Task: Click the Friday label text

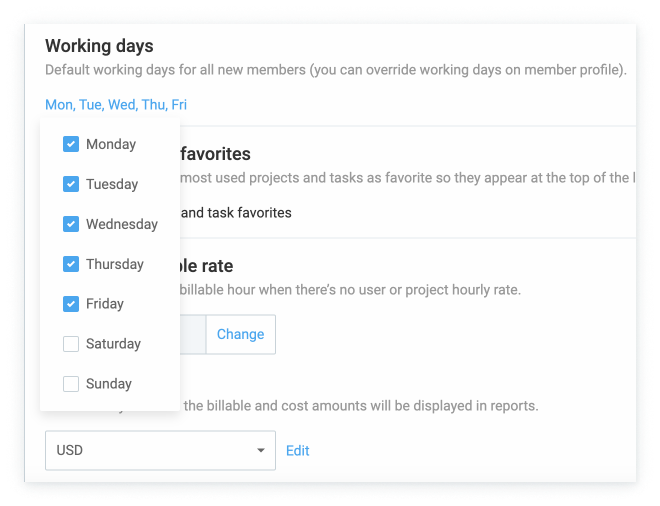Action: (105, 304)
